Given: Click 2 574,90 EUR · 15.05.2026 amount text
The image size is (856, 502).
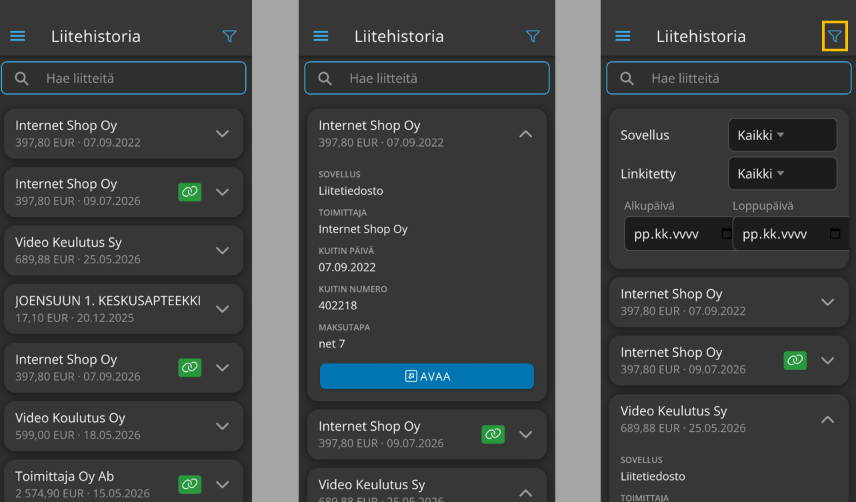Looking at the screenshot, I should [x=82, y=493].
